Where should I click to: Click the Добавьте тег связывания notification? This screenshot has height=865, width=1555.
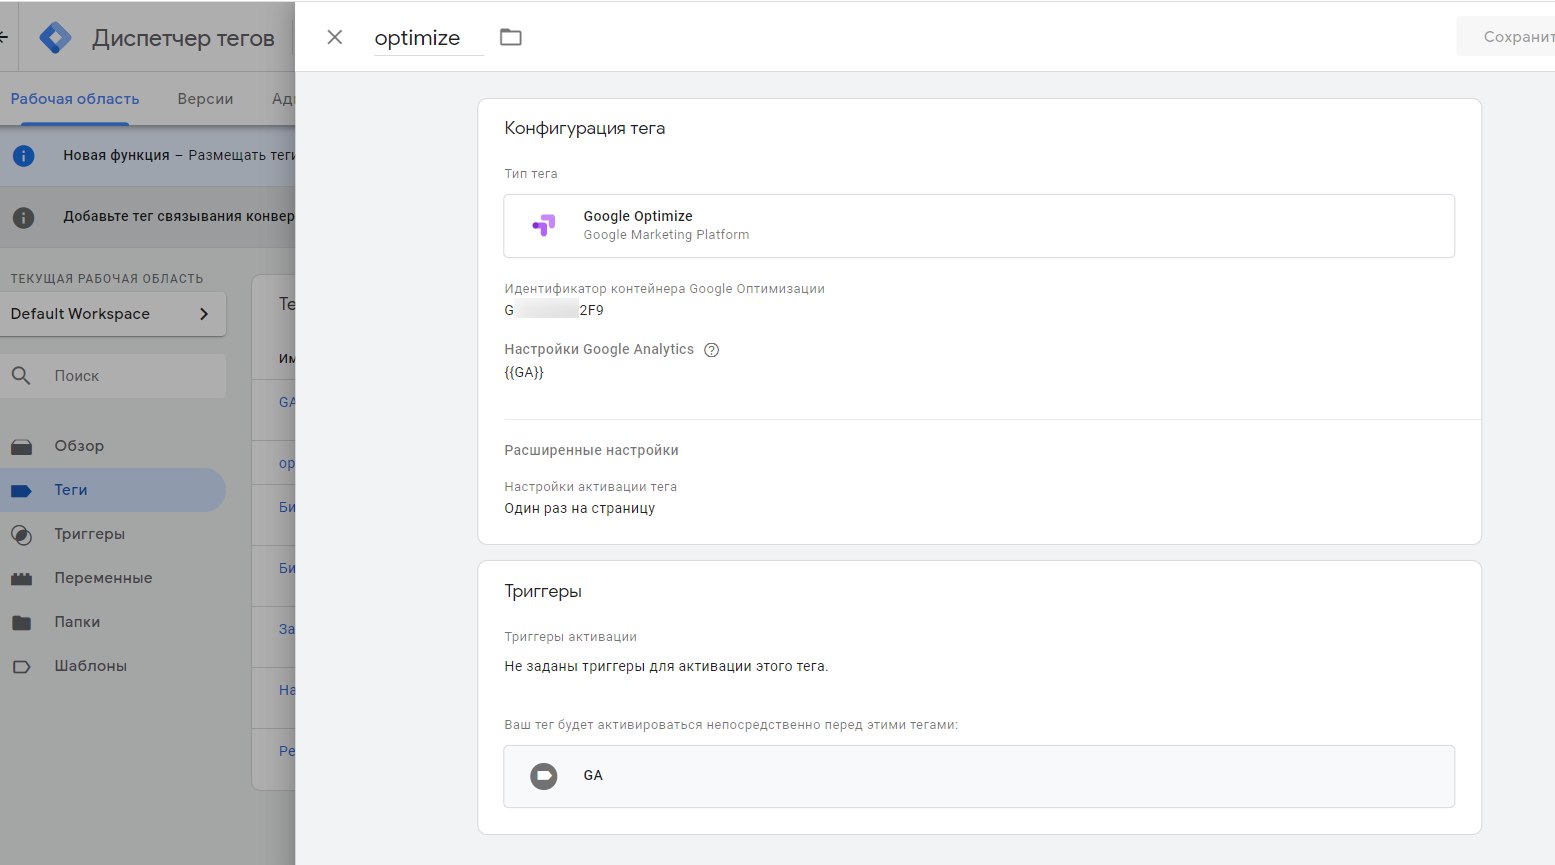pyautogui.click(x=179, y=216)
